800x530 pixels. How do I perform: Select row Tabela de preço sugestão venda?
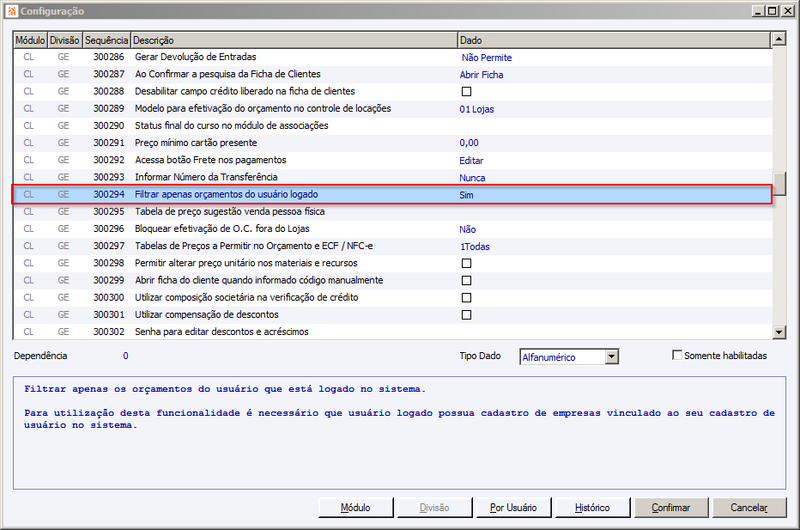[392, 212]
